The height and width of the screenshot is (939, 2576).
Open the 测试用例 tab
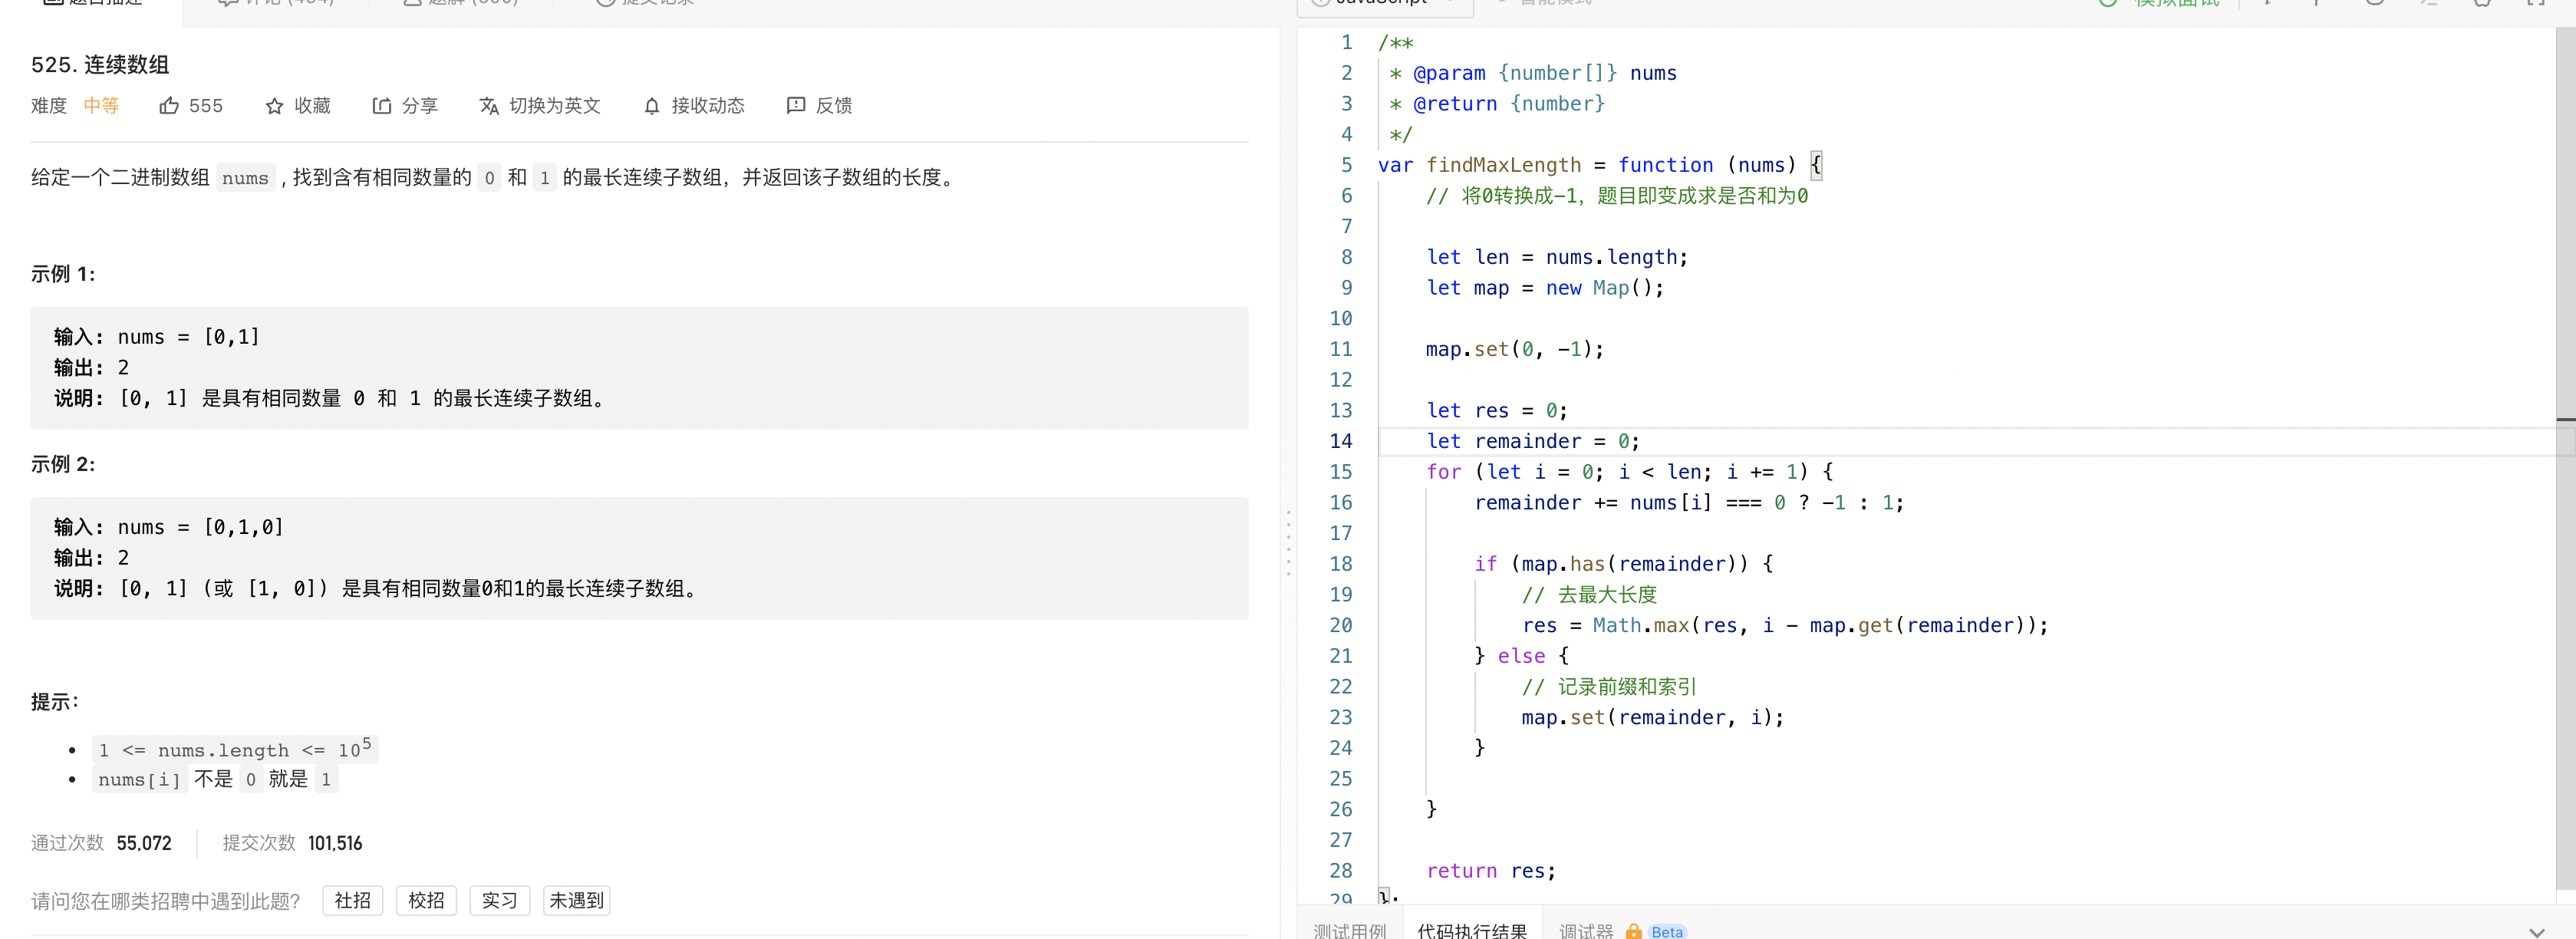[1349, 930]
